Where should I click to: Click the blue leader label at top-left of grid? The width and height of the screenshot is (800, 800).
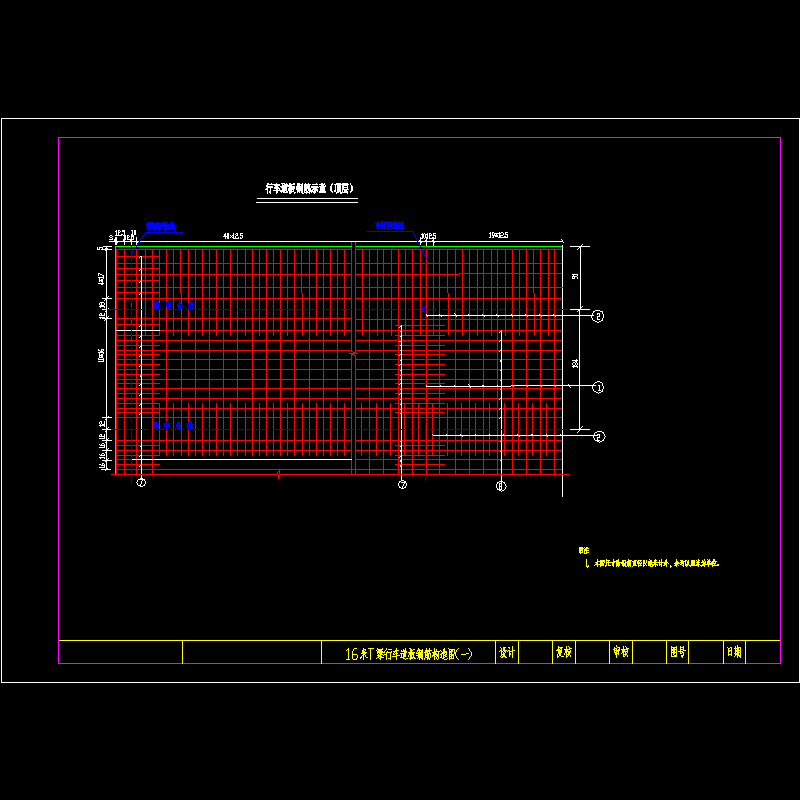[161, 227]
